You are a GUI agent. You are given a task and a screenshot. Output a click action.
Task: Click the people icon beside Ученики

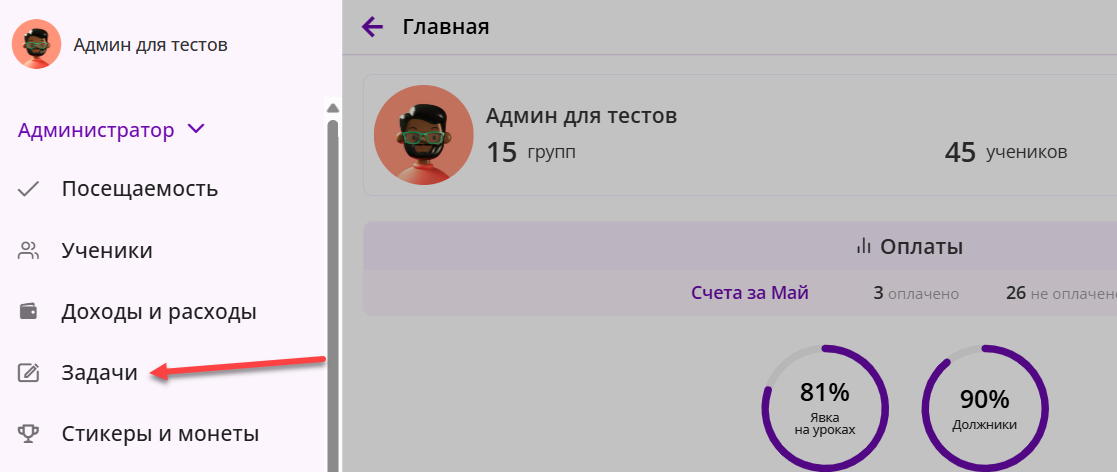[28, 251]
